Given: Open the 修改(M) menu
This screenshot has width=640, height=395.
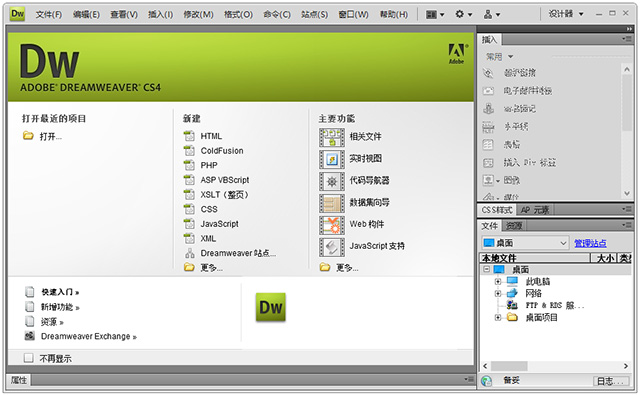Looking at the screenshot, I should [x=198, y=15].
